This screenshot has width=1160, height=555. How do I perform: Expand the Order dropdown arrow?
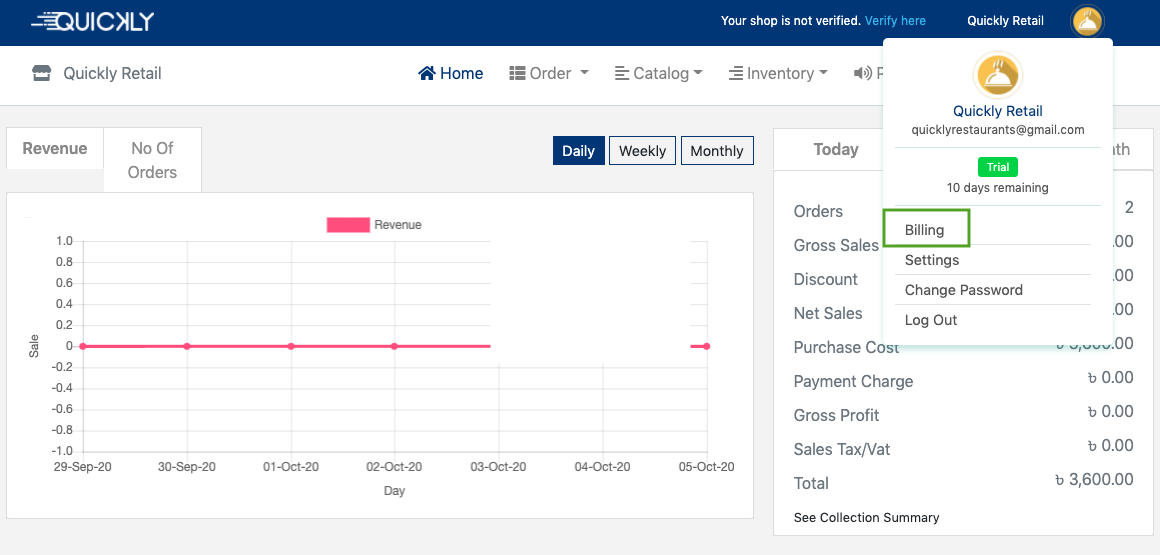[x=584, y=73]
